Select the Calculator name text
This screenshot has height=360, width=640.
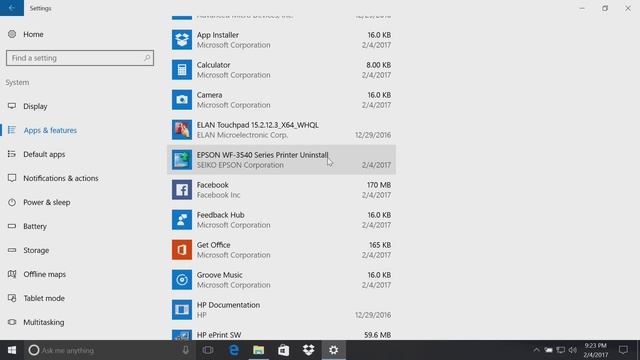coord(213,65)
